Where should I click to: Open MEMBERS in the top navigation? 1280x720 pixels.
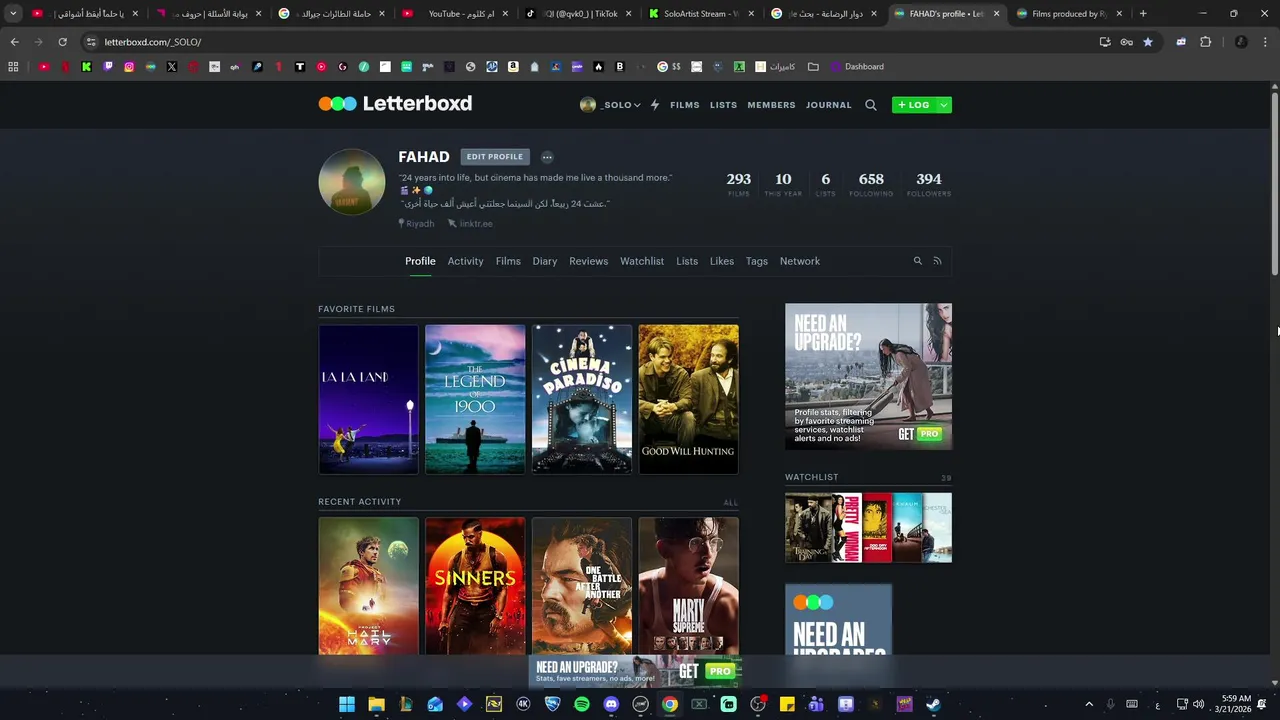point(771,105)
